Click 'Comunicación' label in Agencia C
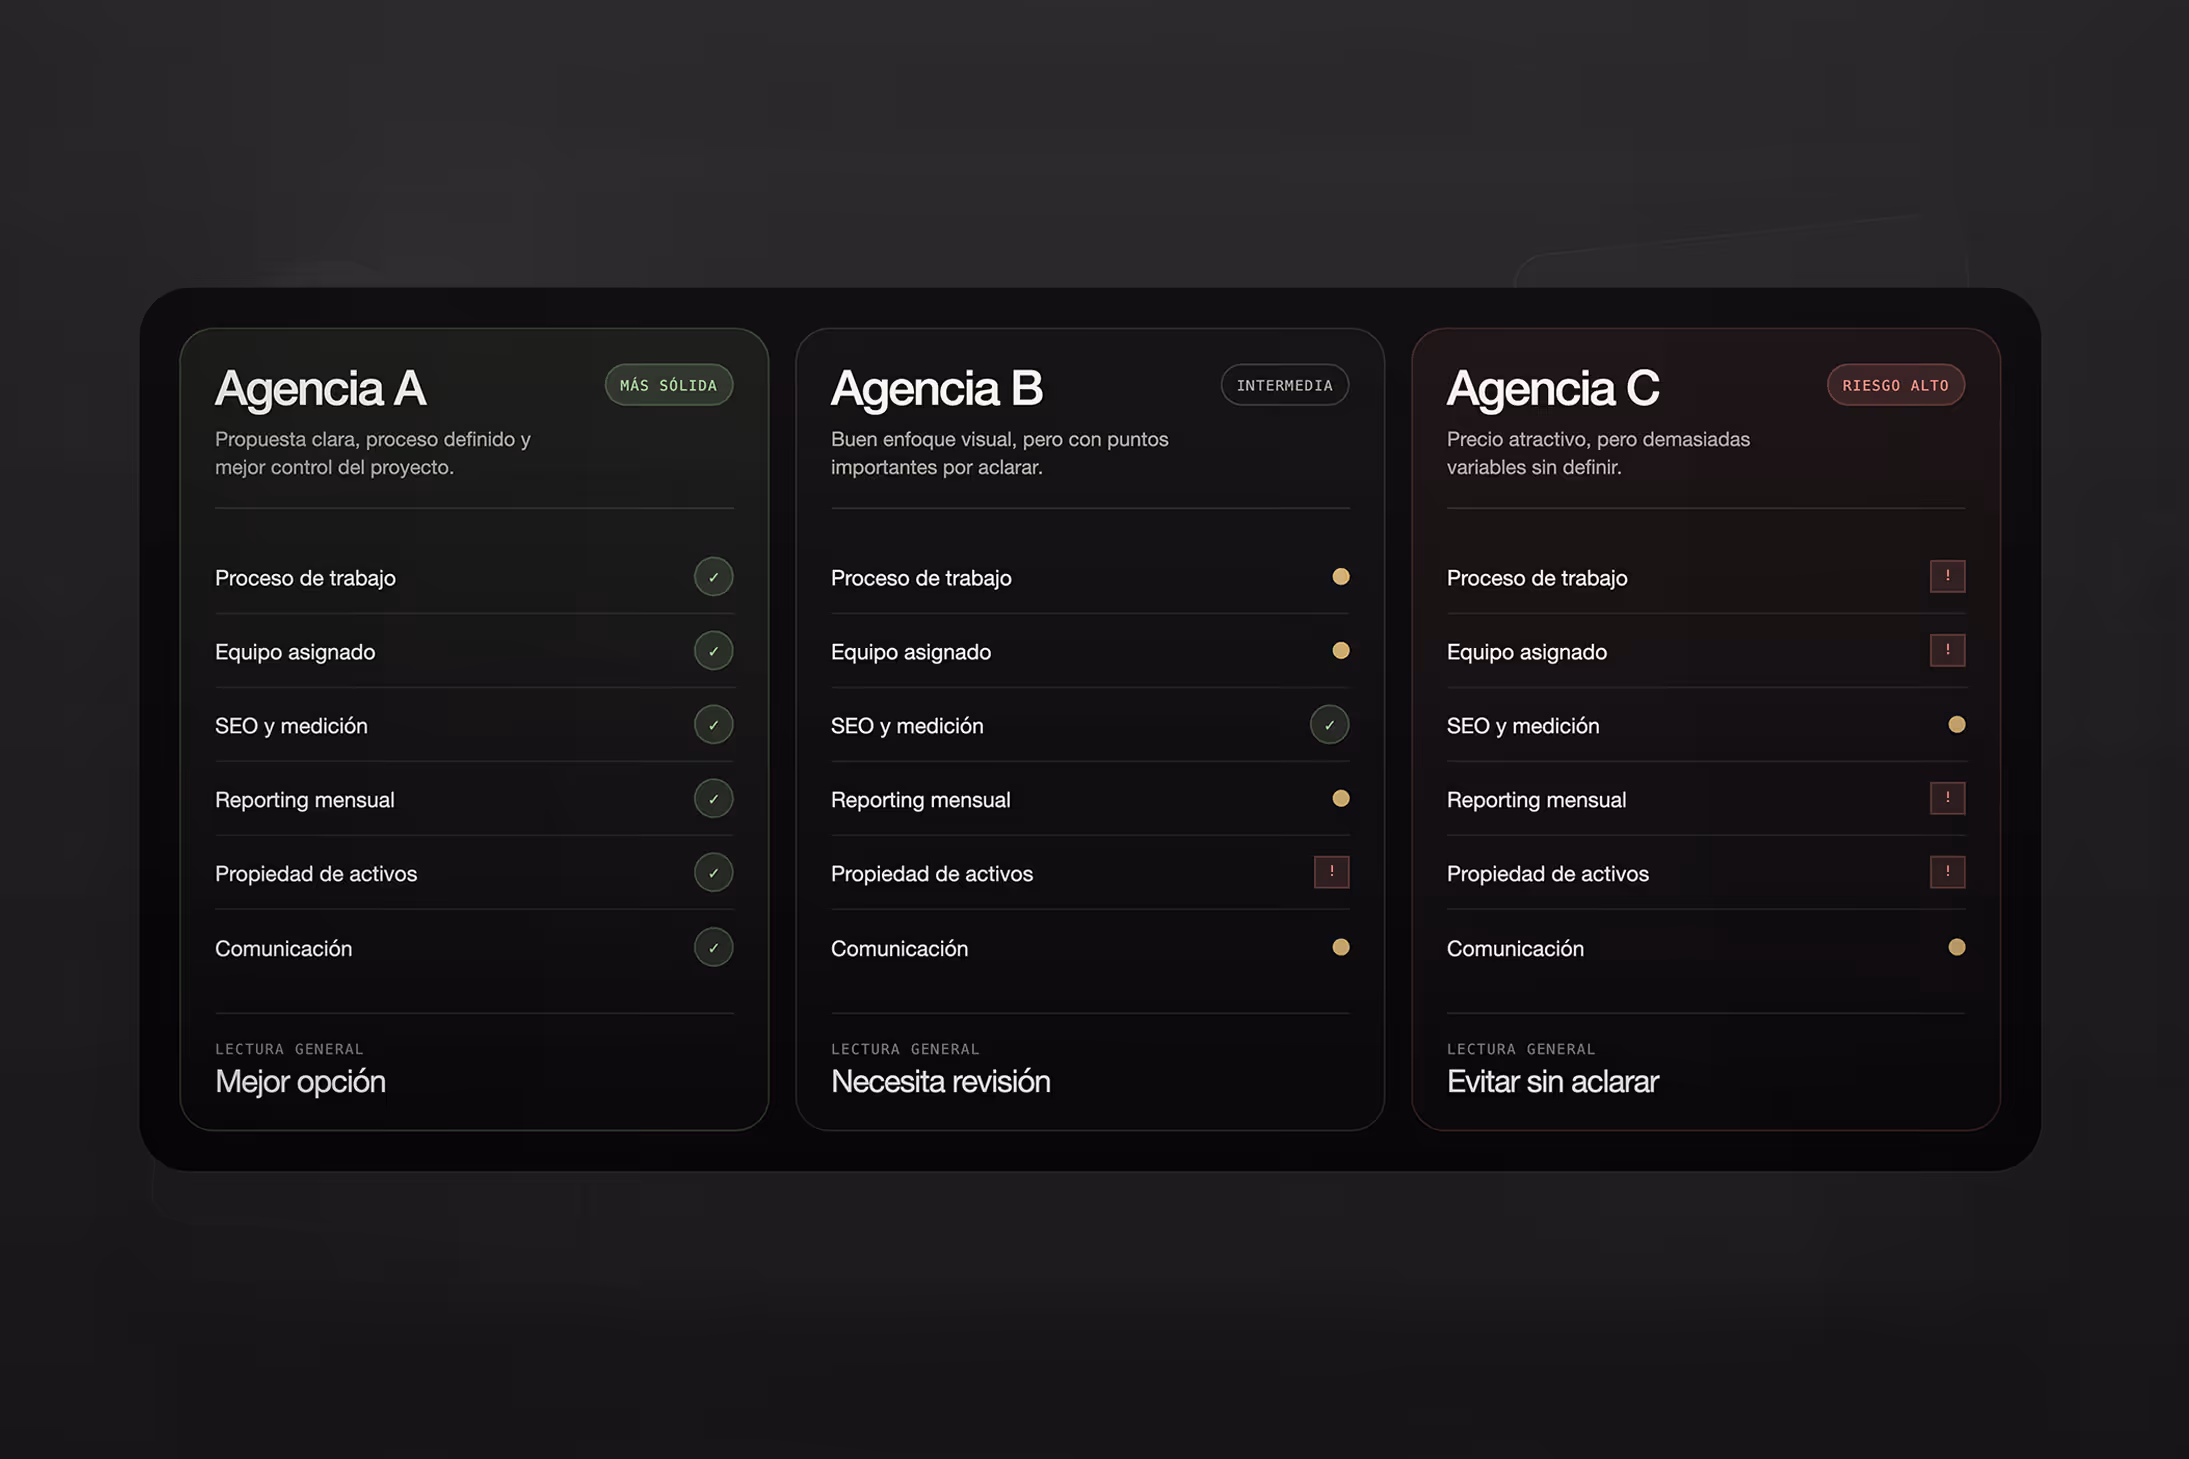This screenshot has height=1459, width=2189. click(1515, 948)
